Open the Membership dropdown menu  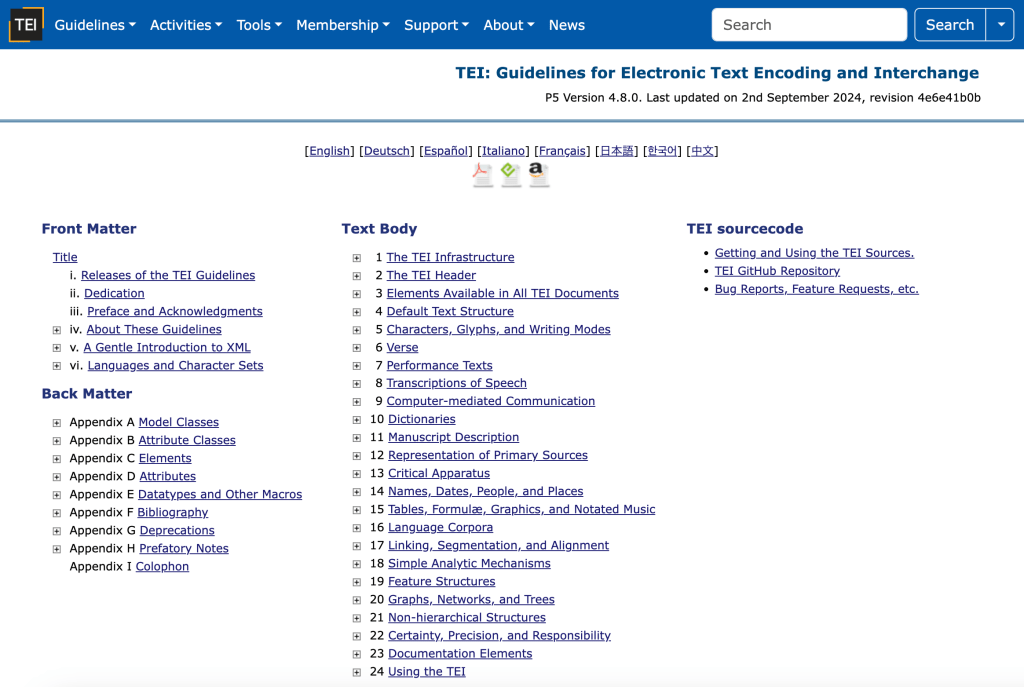point(342,25)
